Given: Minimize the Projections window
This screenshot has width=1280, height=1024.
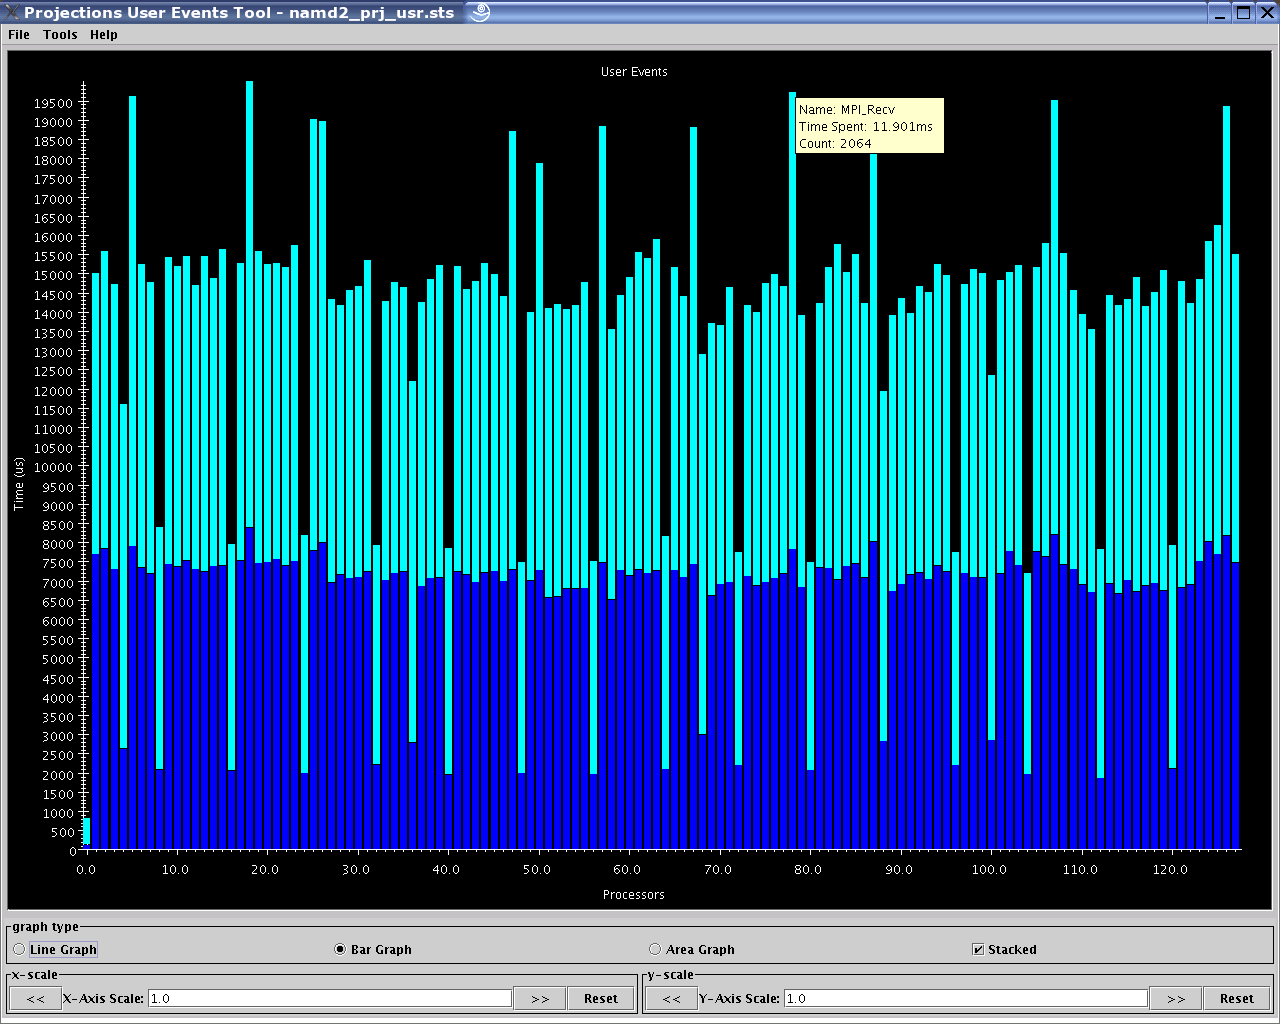Looking at the screenshot, I should [1220, 12].
